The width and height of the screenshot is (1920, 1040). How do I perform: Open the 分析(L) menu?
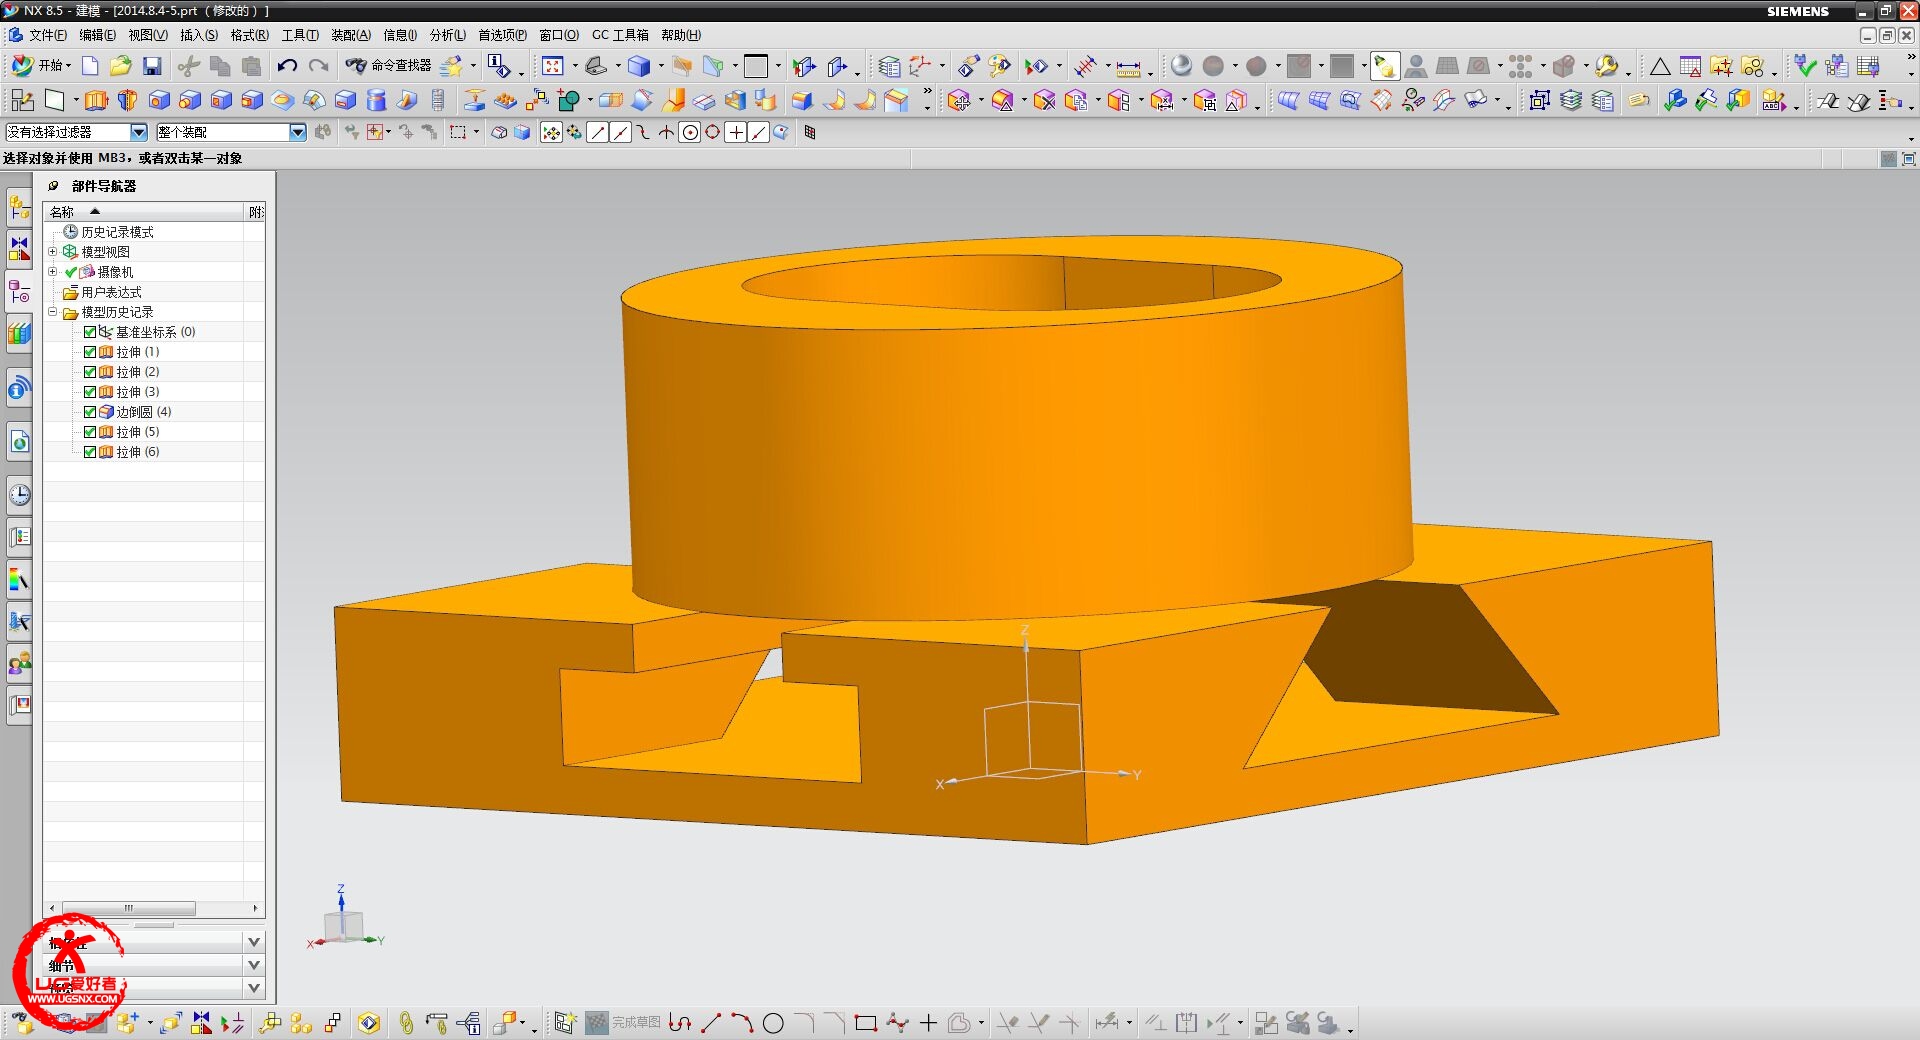pyautogui.click(x=448, y=35)
